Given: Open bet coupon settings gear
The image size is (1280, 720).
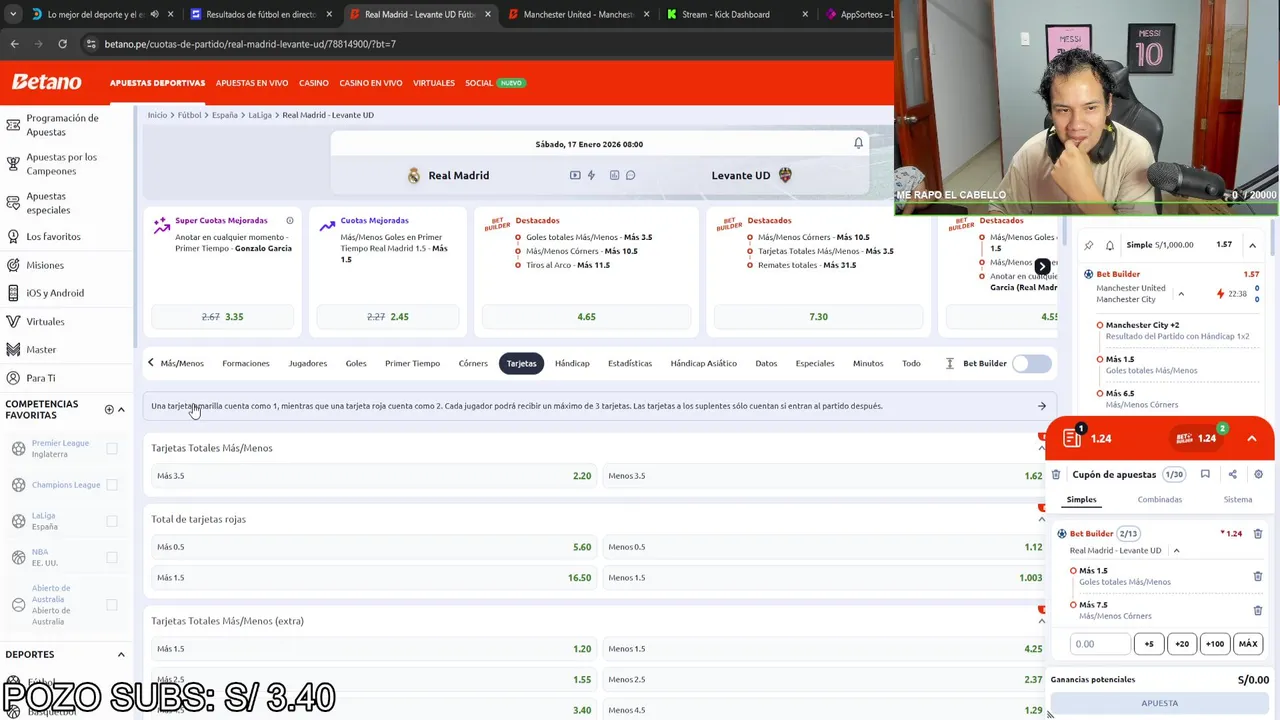Looking at the screenshot, I should (1258, 474).
